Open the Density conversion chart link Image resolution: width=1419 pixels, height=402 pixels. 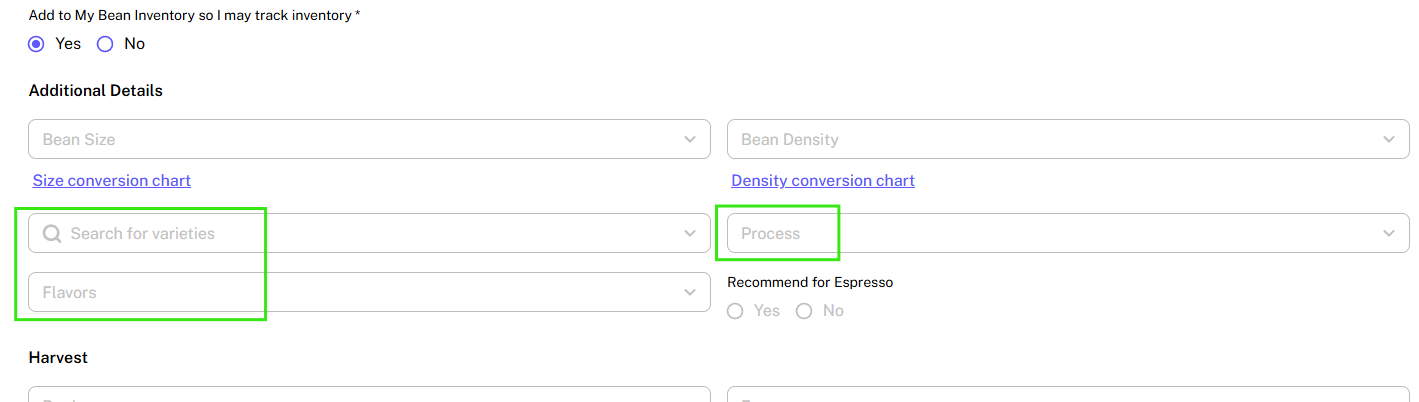(823, 181)
